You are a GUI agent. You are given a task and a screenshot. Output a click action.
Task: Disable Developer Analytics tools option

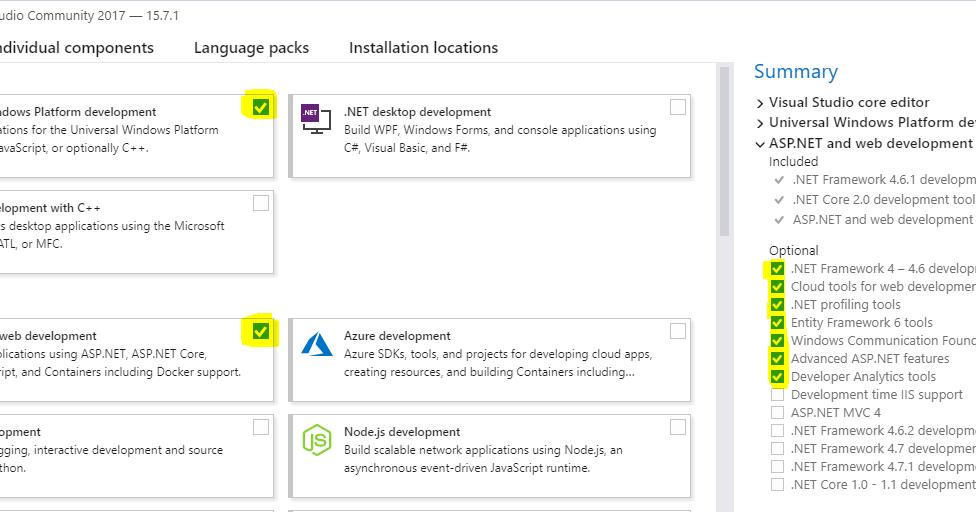777,377
